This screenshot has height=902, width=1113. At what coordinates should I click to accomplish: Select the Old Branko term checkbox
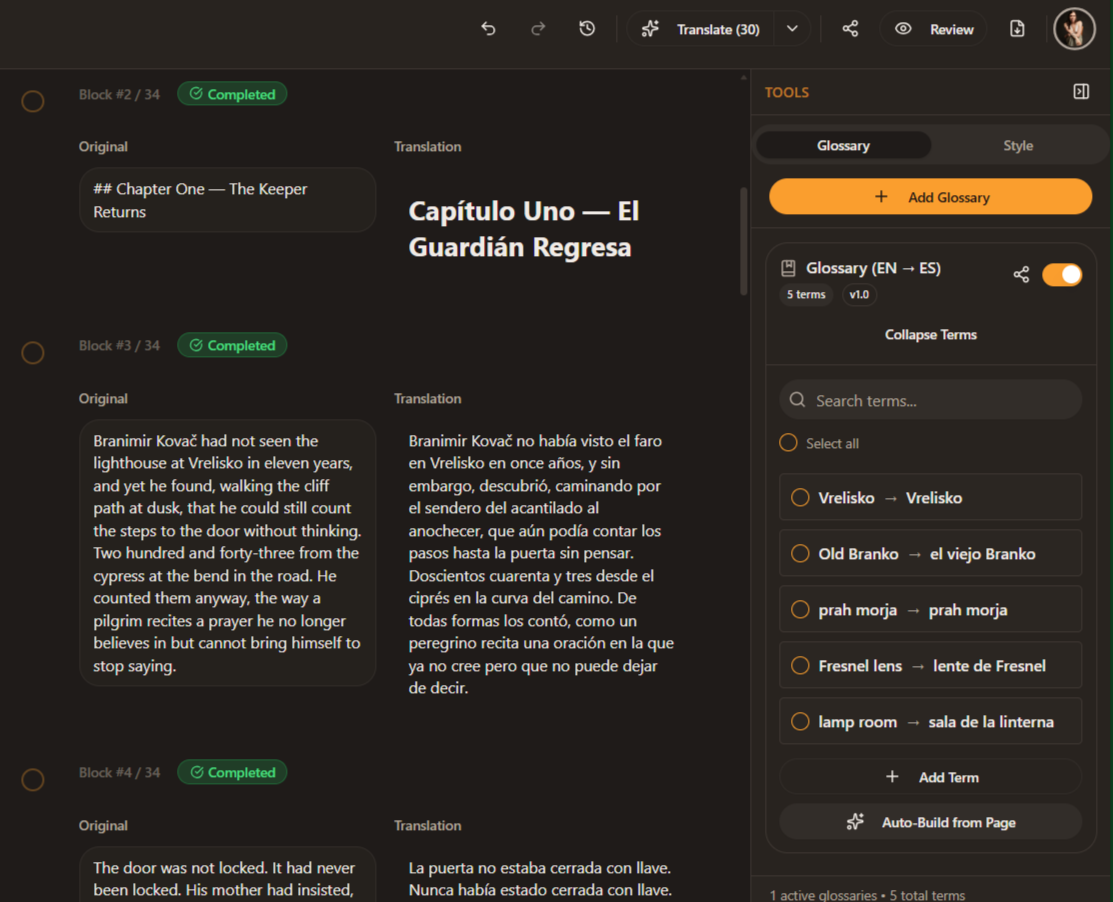click(x=800, y=554)
